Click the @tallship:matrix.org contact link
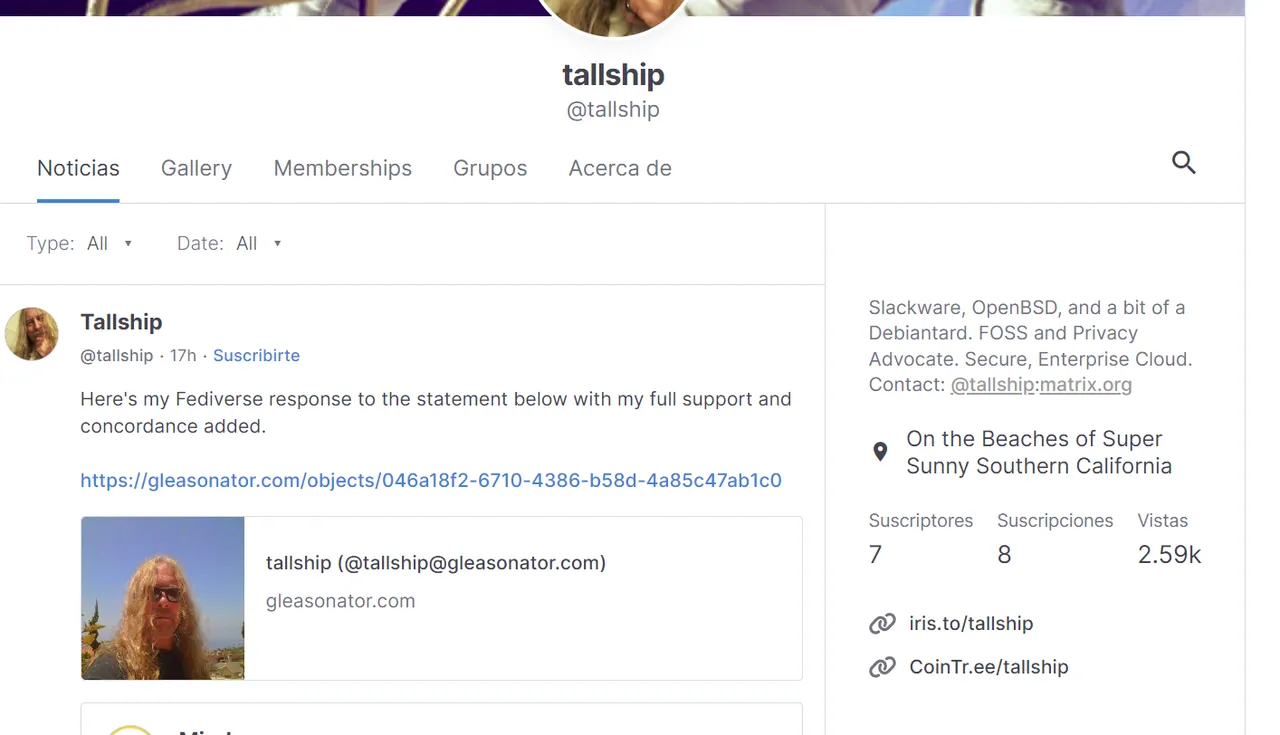The image size is (1280, 735). 1041,385
